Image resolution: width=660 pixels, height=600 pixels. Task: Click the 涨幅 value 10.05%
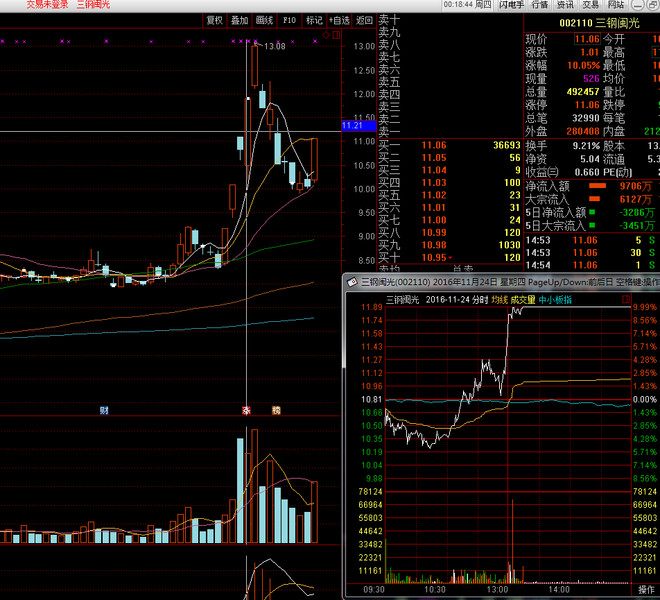pos(583,66)
